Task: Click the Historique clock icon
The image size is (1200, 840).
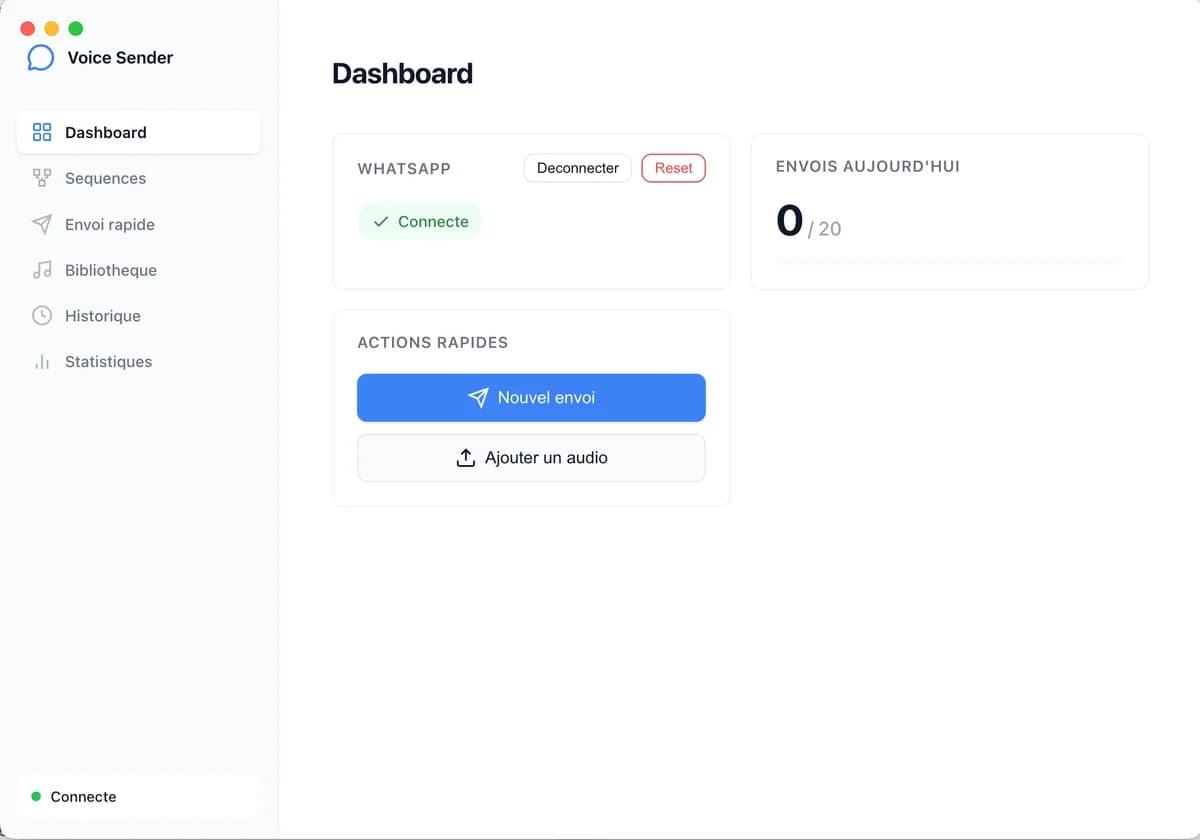Action: click(x=42, y=316)
